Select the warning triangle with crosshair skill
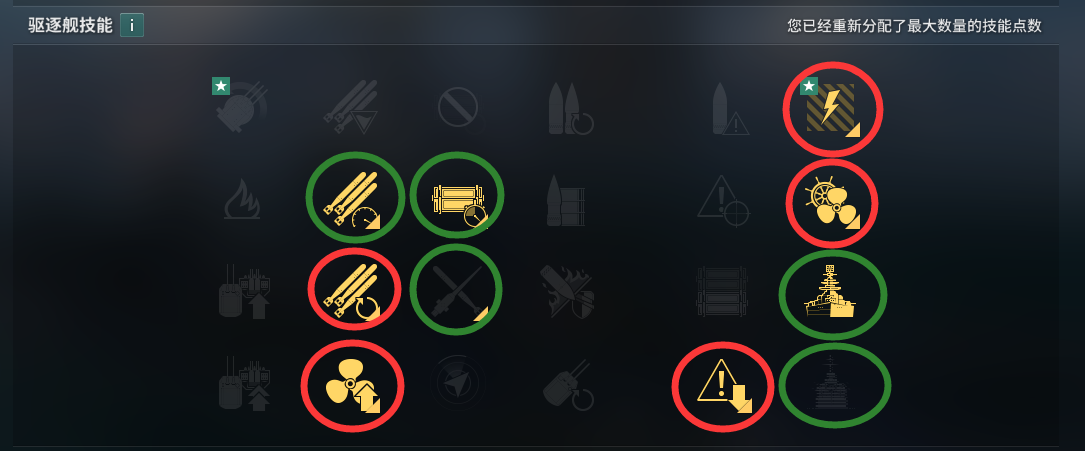This screenshot has height=451, width=1085. 723,201
